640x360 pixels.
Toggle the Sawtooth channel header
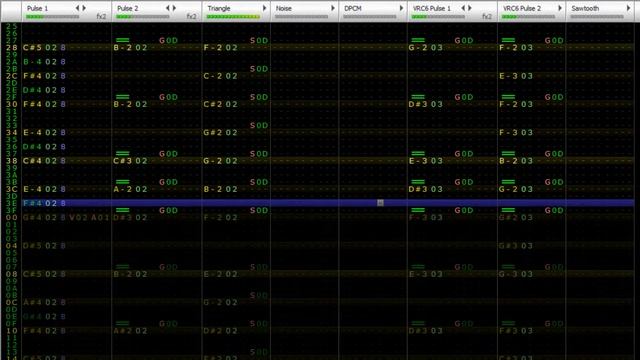(x=585, y=8)
